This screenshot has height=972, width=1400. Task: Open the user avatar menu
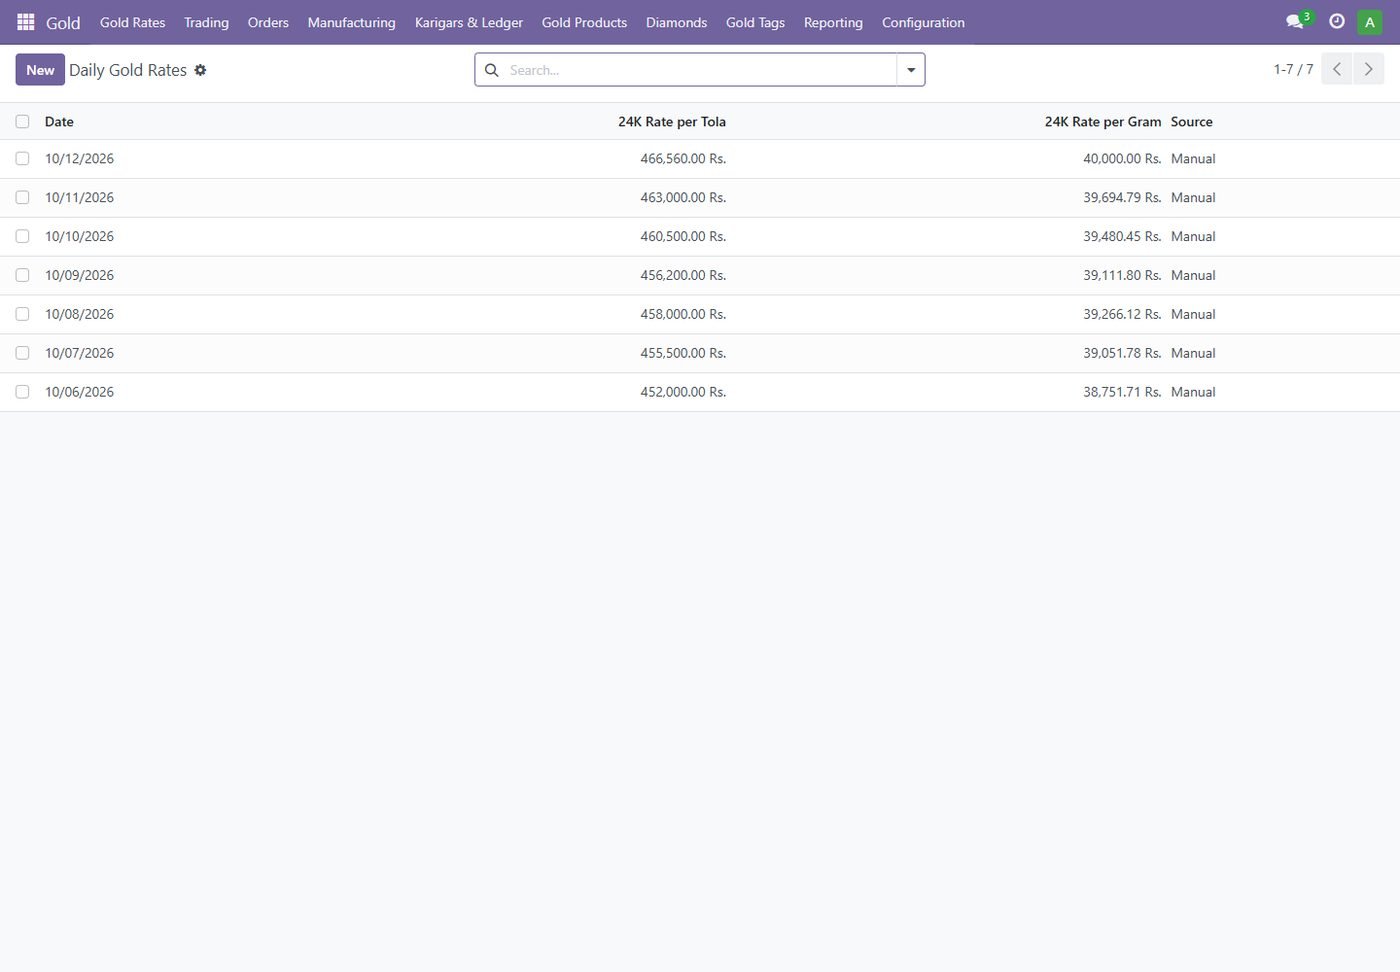[1370, 22]
